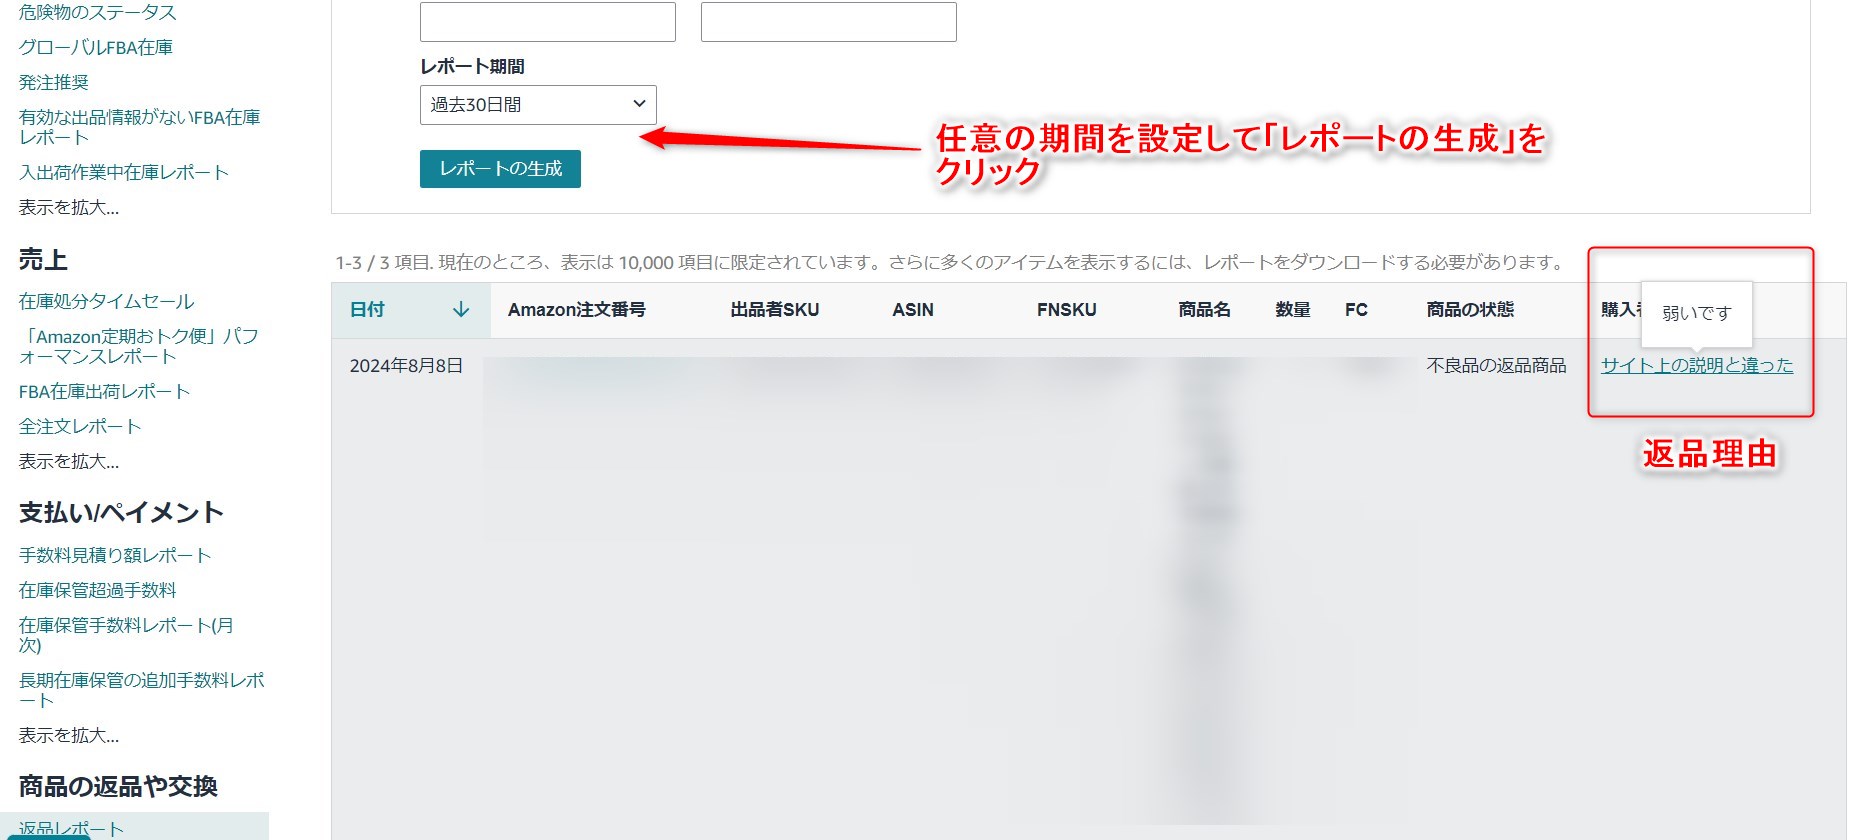Focus the first empty input field

pos(548,21)
